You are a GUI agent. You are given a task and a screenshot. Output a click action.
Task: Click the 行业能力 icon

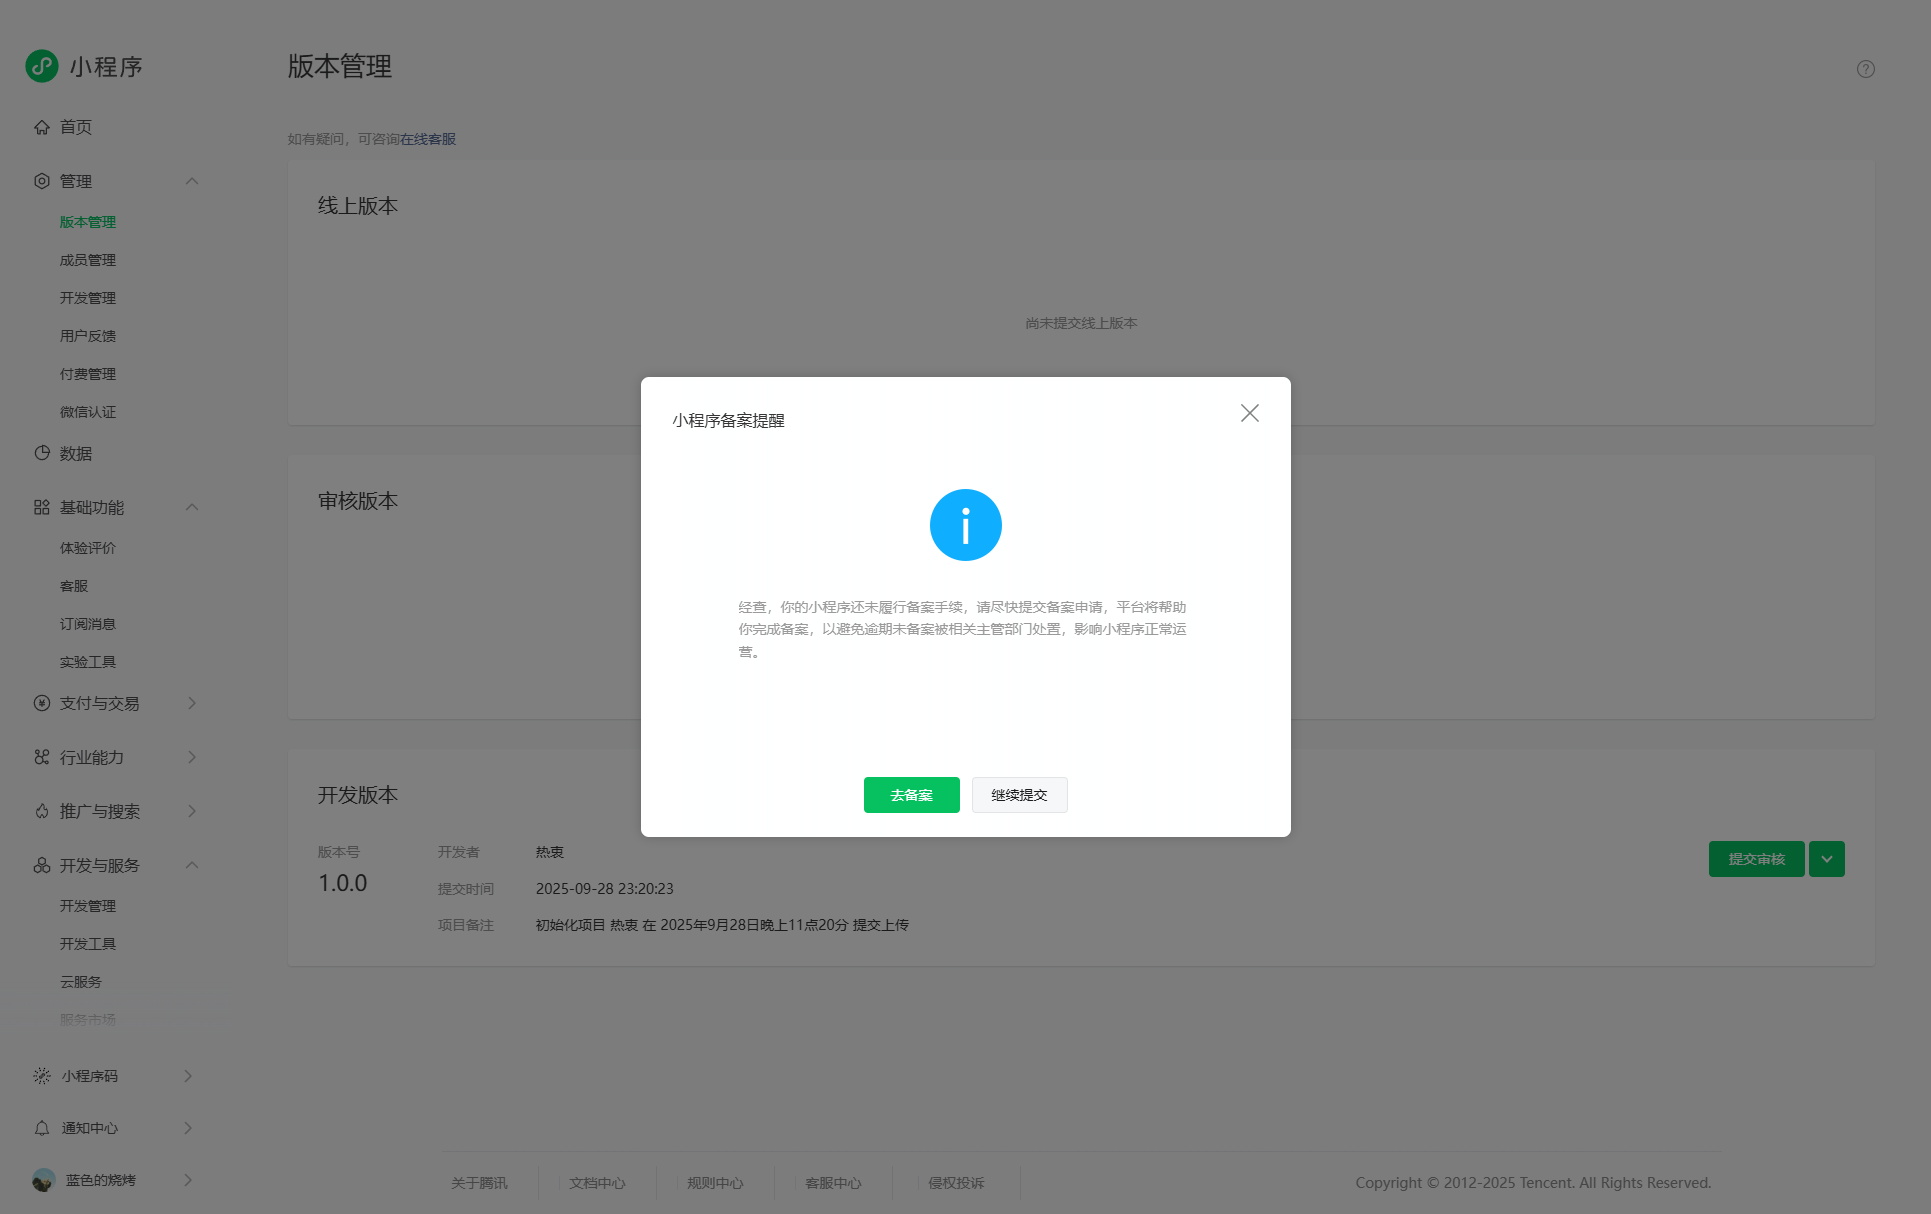tap(42, 757)
